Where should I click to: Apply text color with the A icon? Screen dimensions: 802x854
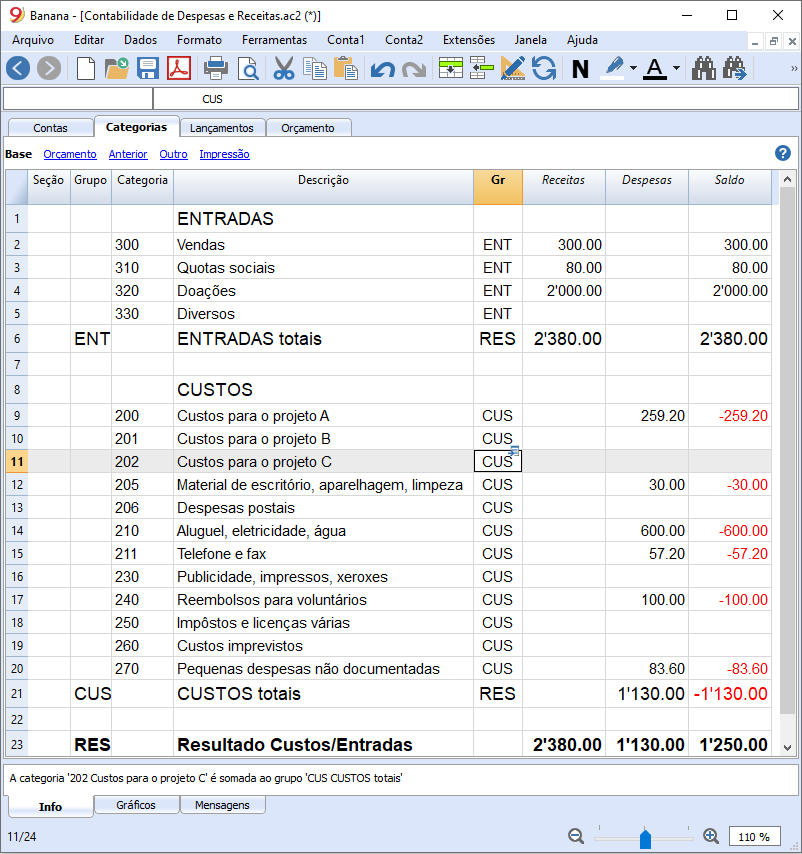click(655, 69)
